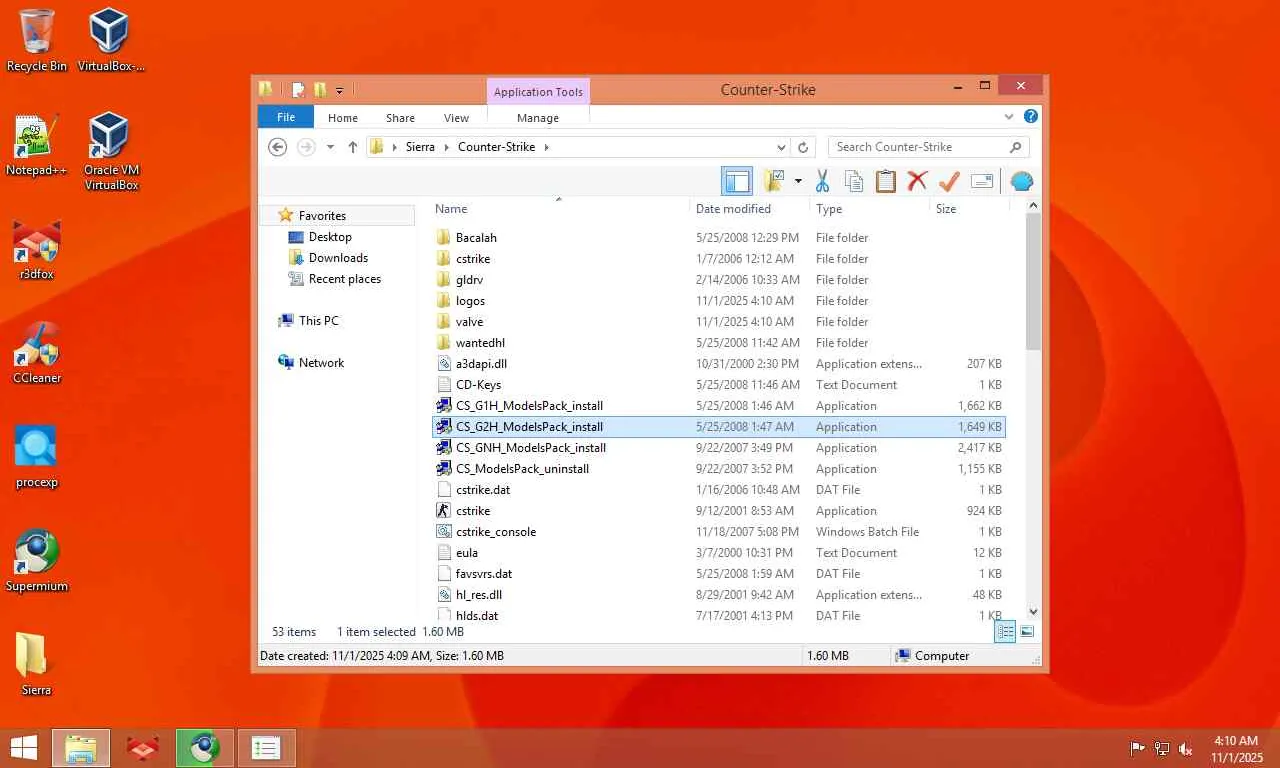Select the wantedhl folder
Image resolution: width=1280 pixels, height=768 pixels.
[x=719, y=343]
